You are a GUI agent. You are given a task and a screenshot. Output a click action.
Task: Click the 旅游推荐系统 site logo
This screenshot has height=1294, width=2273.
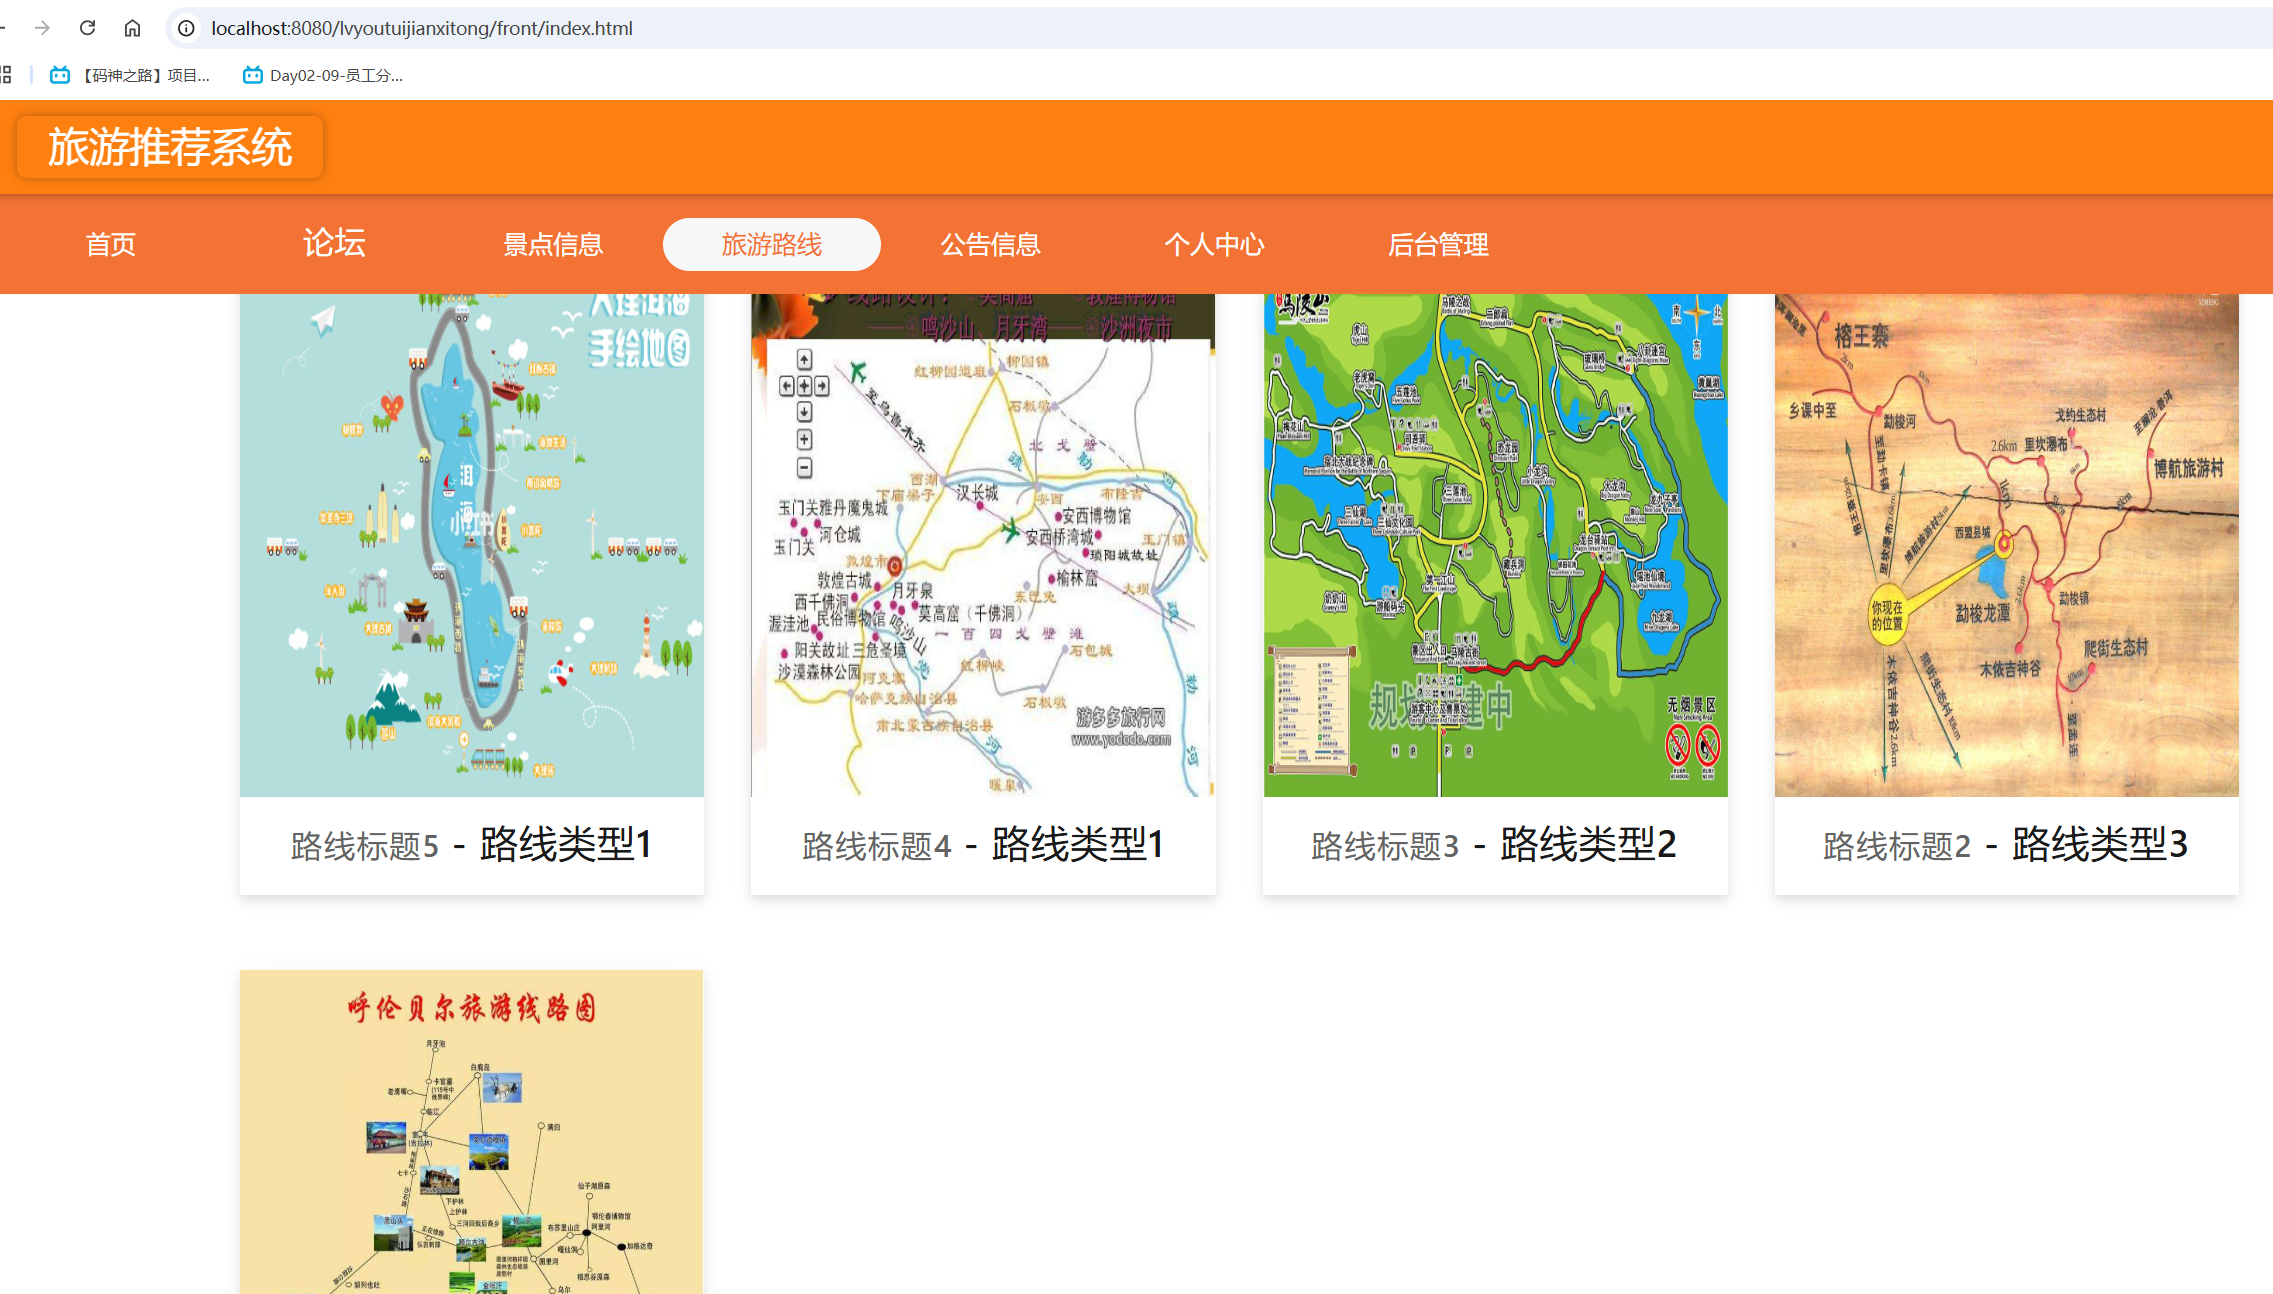[169, 146]
